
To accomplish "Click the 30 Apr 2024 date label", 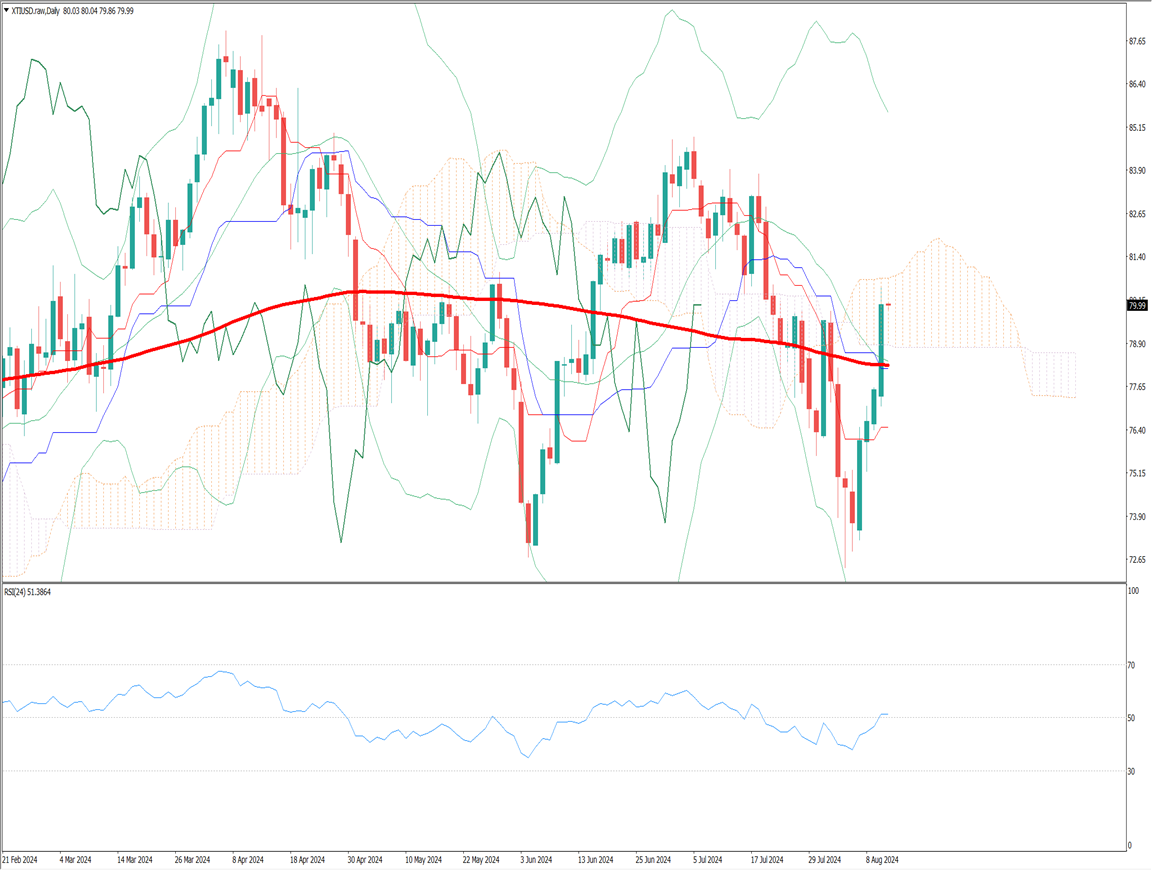I will tap(367, 859).
